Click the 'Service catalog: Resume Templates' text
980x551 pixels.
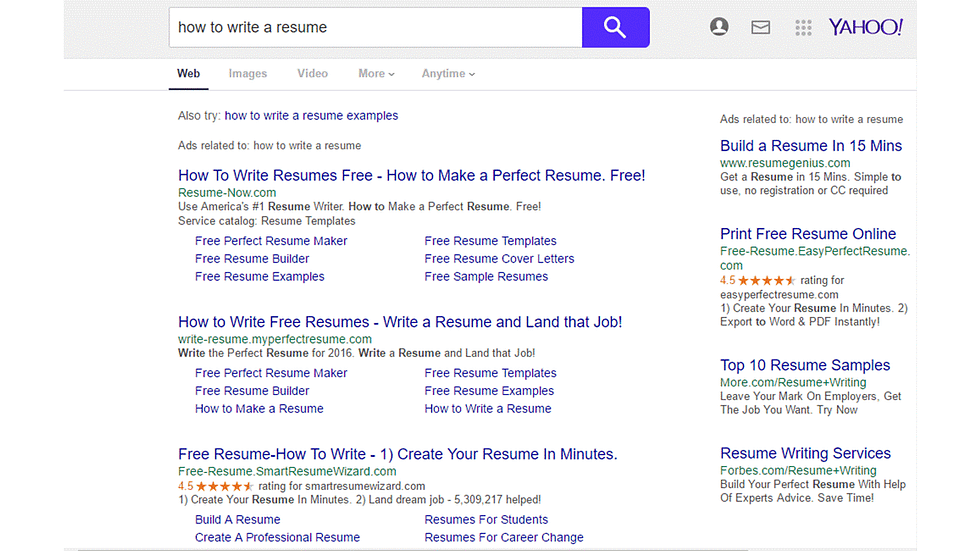point(266,221)
